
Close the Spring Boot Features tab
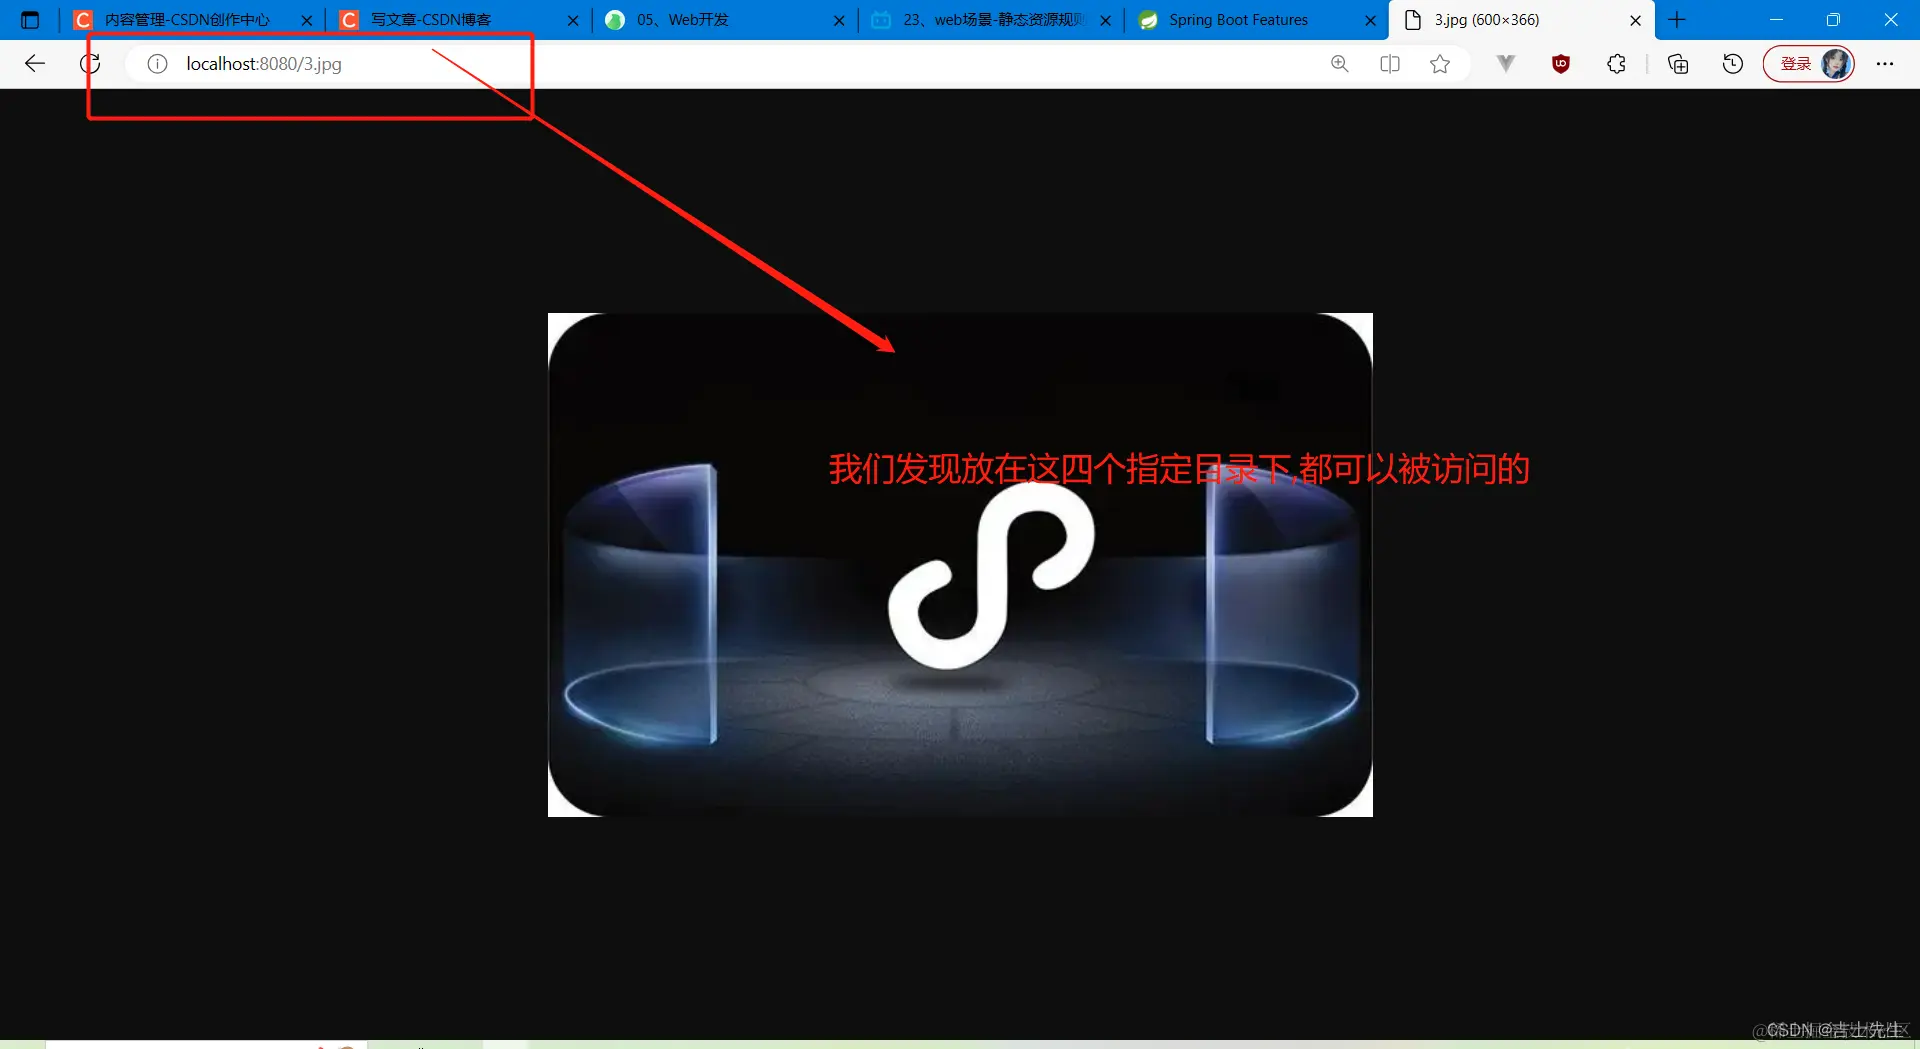pyautogui.click(x=1370, y=20)
